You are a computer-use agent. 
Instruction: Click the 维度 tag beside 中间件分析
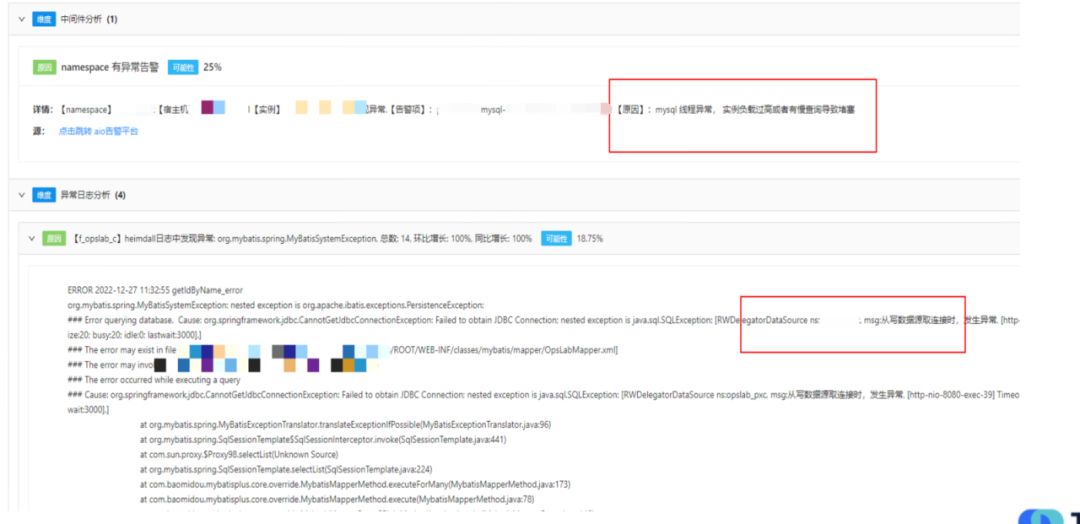pyautogui.click(x=43, y=19)
